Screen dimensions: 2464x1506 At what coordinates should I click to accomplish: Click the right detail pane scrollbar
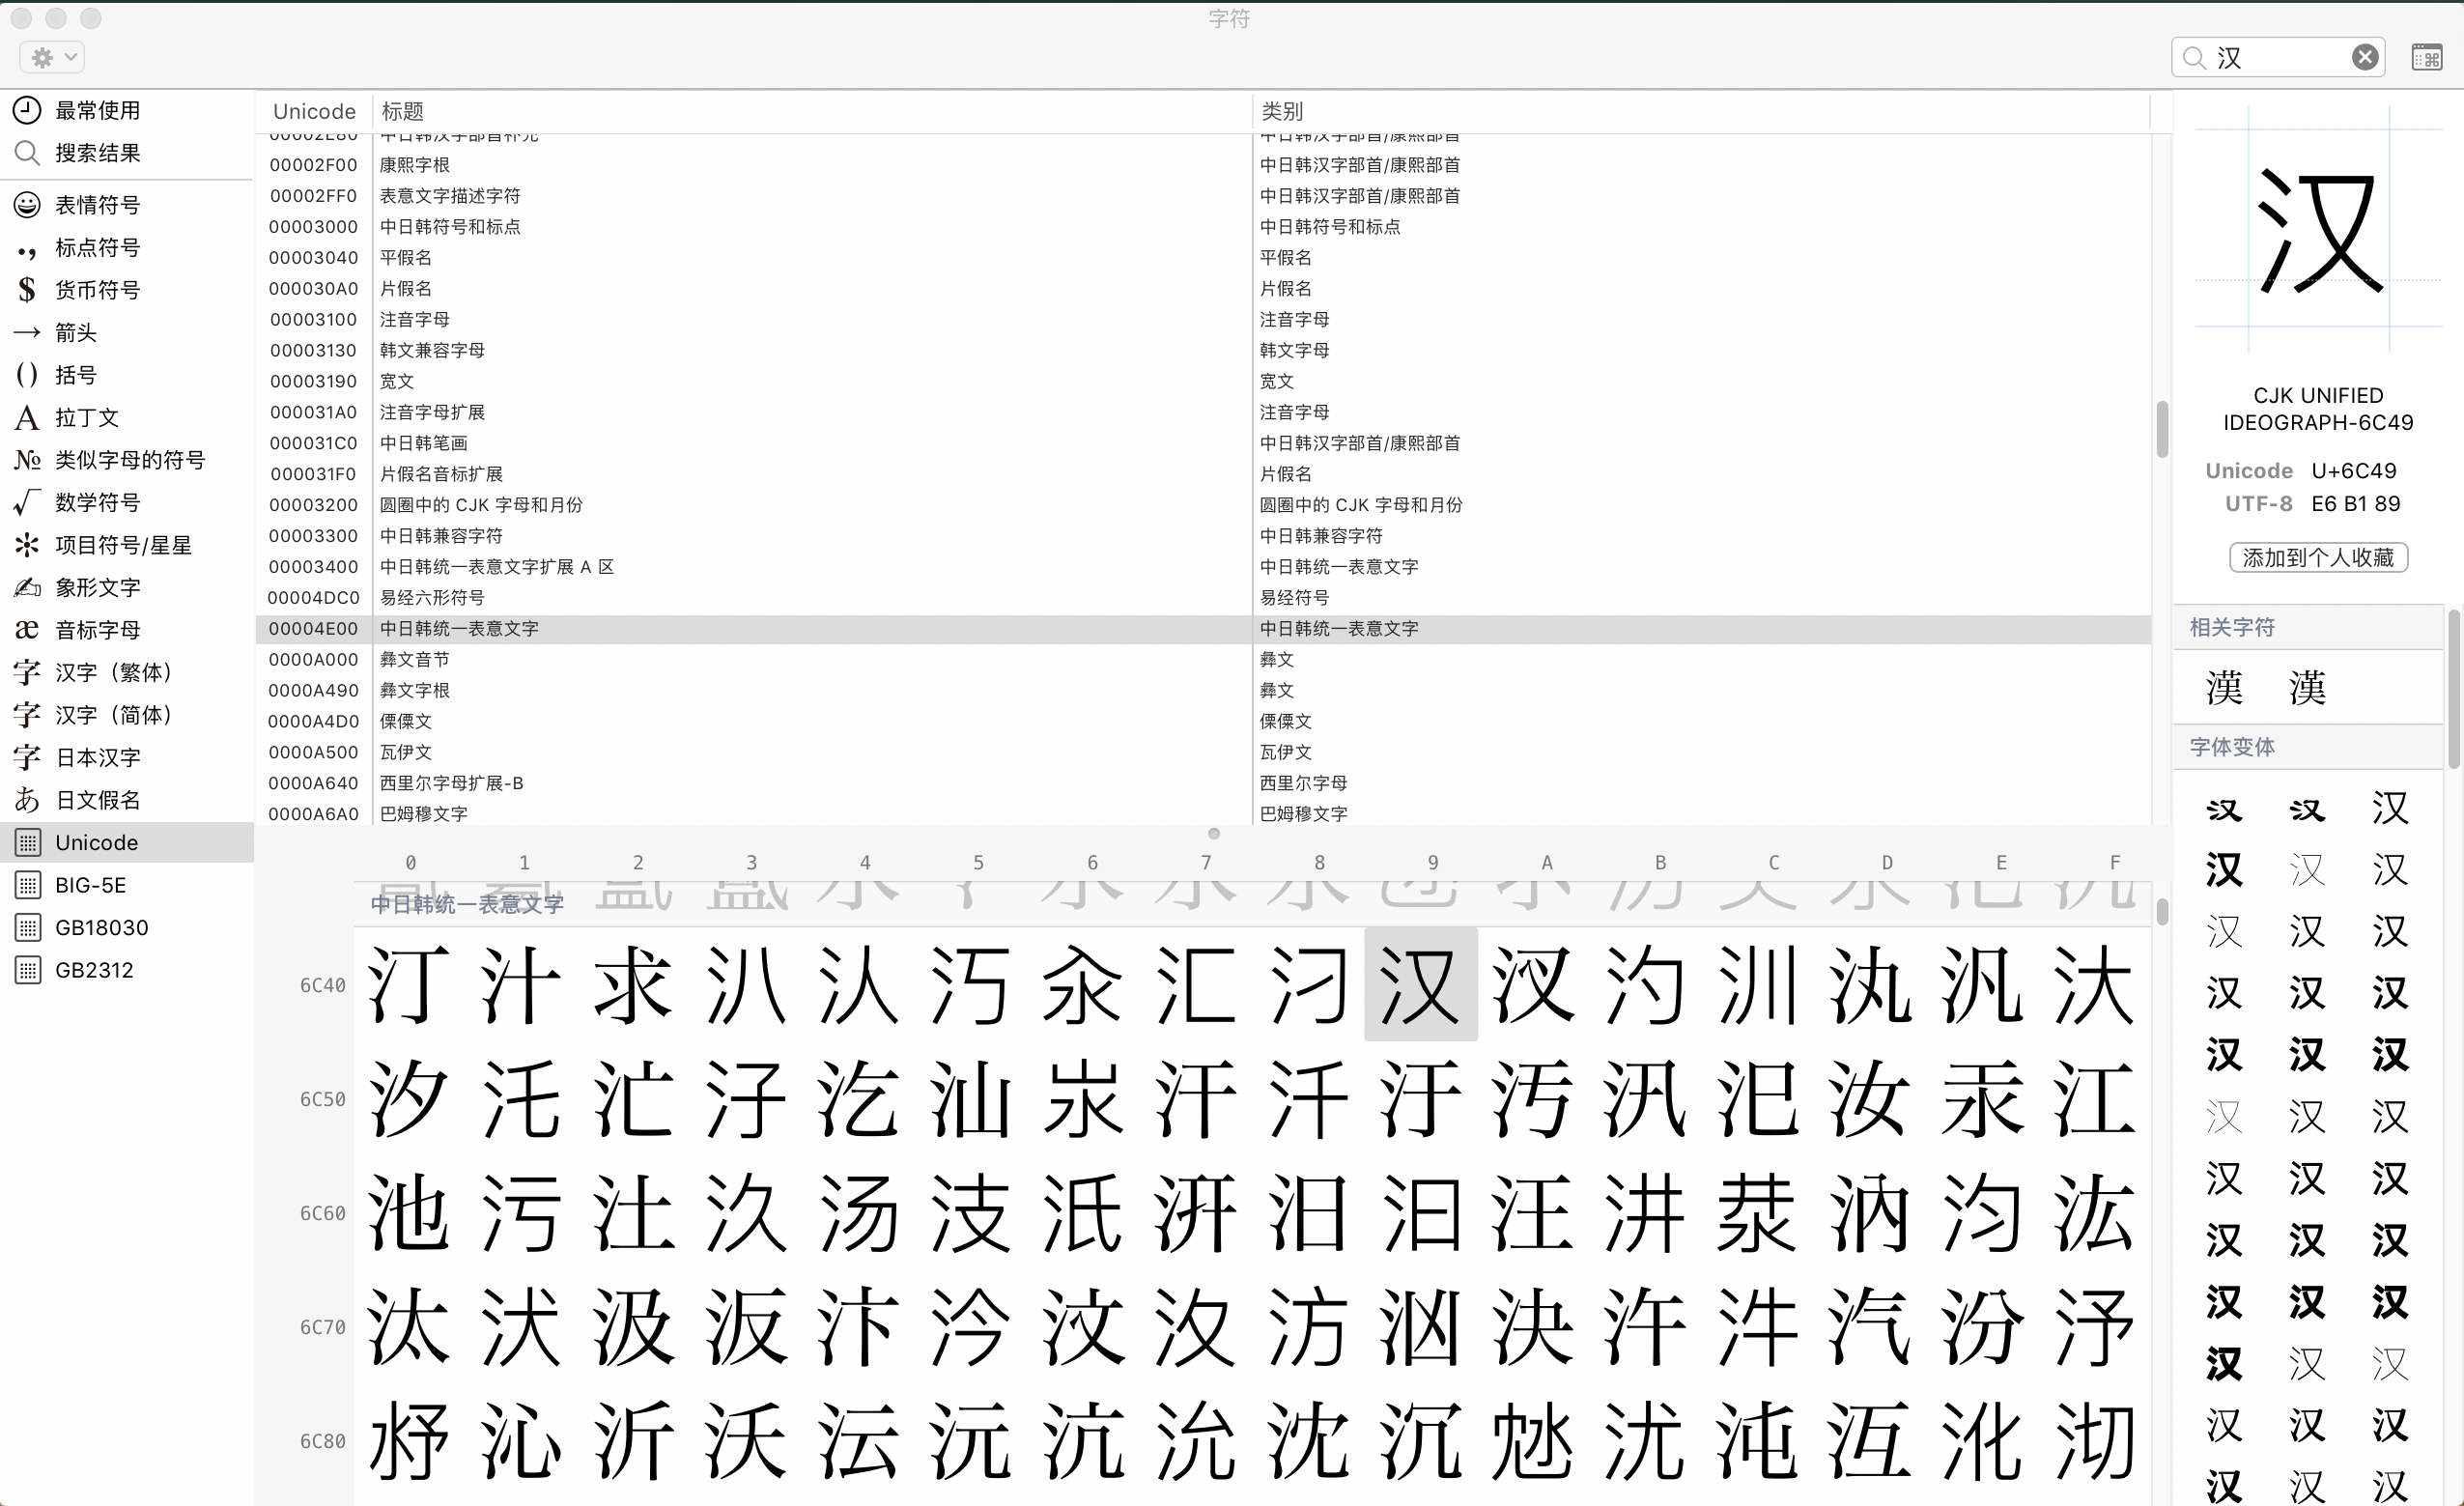[2454, 689]
